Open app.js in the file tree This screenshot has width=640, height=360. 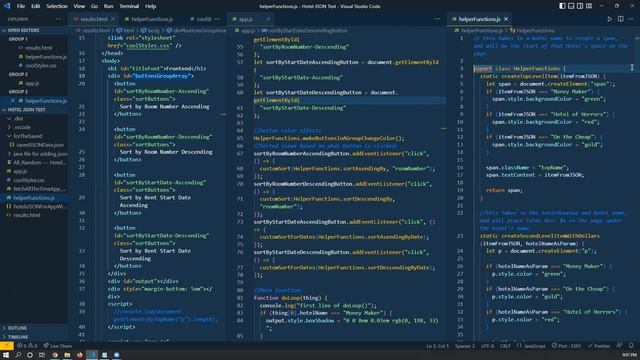[20, 171]
